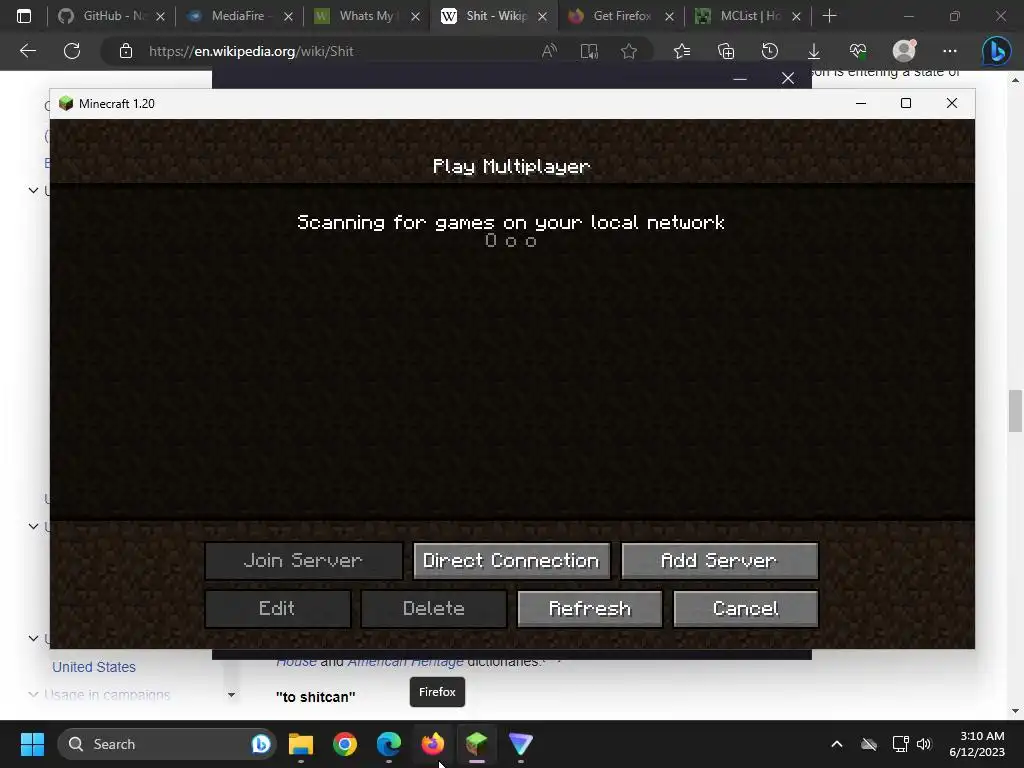
Task: Switch to Minecraft on the taskbar
Action: 477,744
